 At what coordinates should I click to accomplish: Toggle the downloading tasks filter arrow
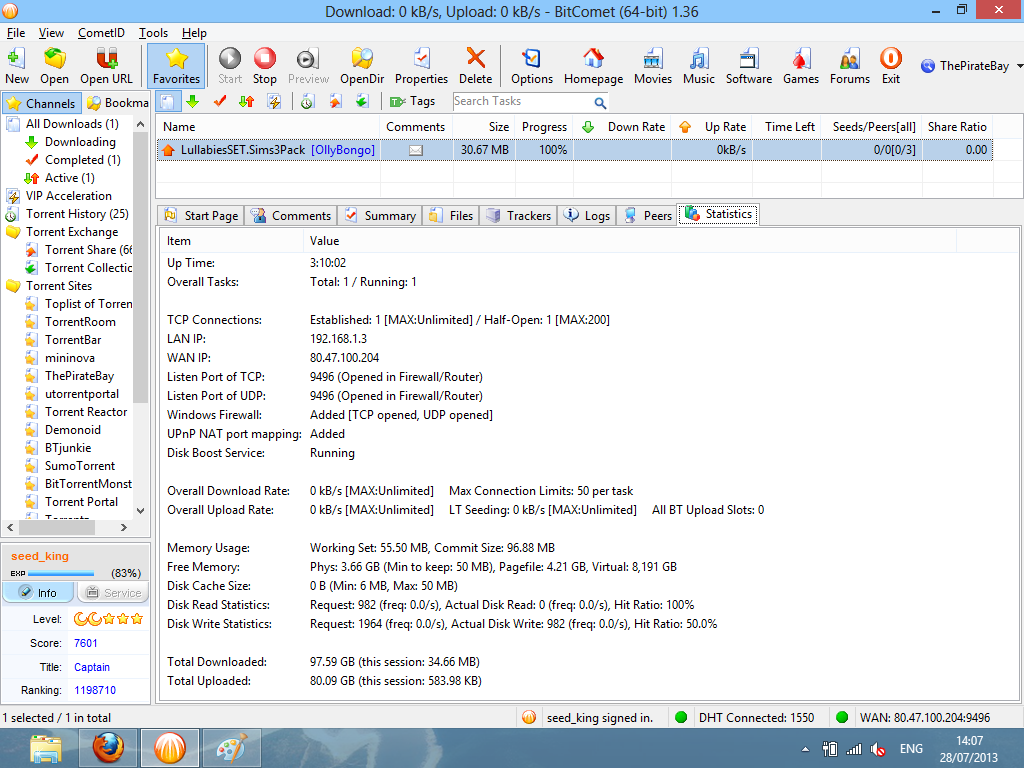click(193, 102)
